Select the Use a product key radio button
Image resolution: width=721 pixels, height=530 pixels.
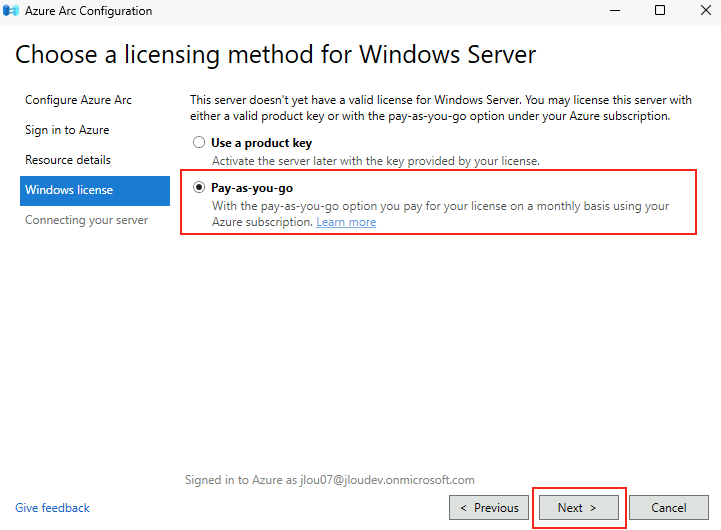[199, 142]
